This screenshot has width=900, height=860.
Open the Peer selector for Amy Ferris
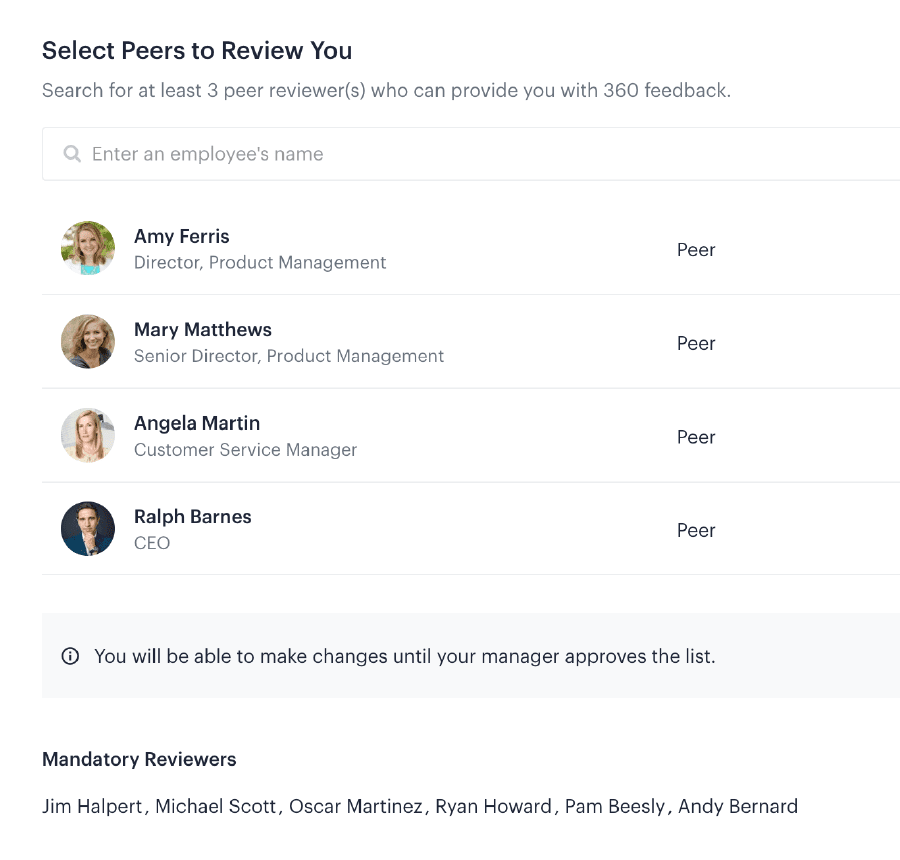(696, 250)
